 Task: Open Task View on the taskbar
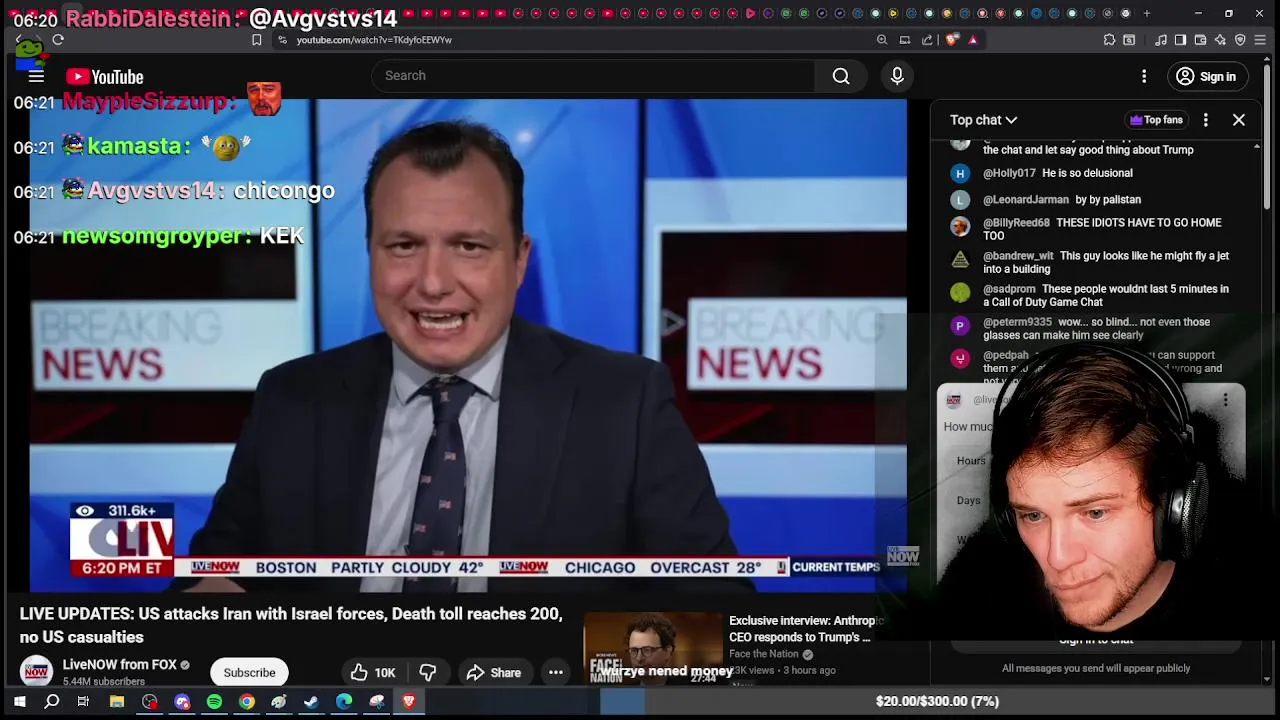(84, 702)
